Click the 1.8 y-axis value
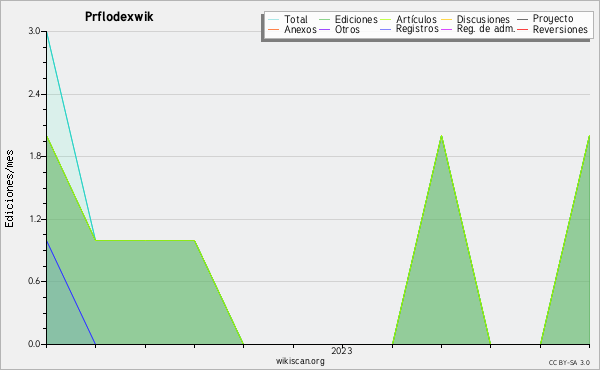 tap(34, 156)
